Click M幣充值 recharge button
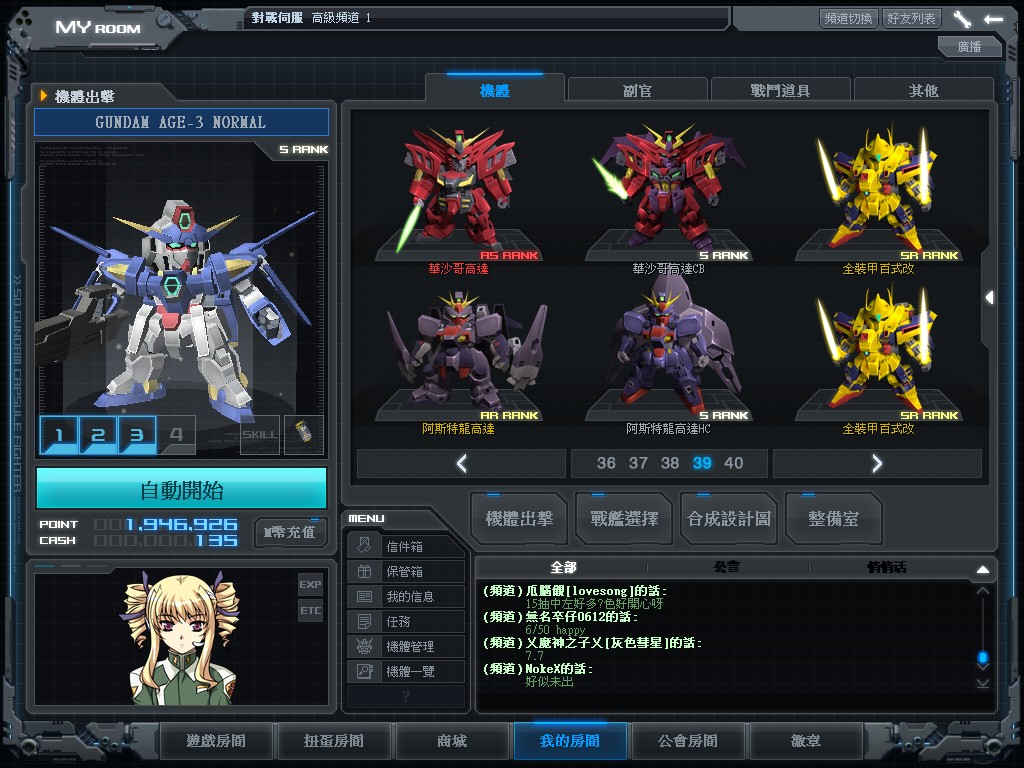 click(290, 532)
